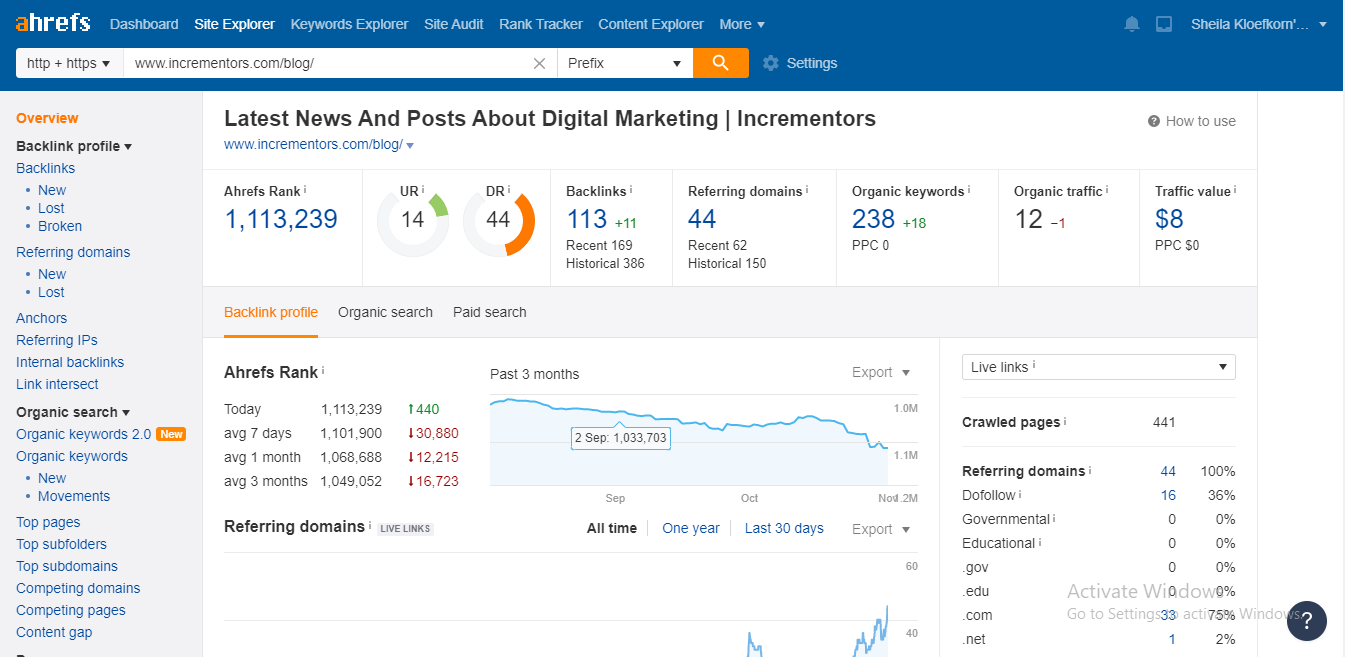Image resolution: width=1345 pixels, height=657 pixels.
Task: Select the All time range
Action: click(x=612, y=528)
